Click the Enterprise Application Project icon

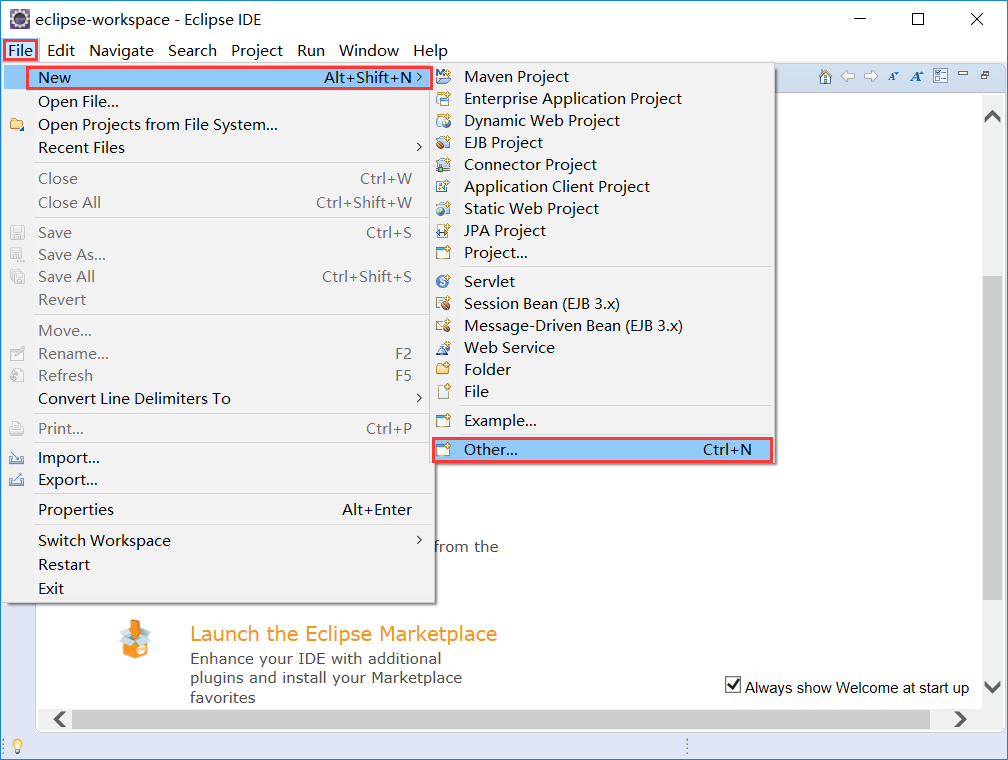coord(444,98)
